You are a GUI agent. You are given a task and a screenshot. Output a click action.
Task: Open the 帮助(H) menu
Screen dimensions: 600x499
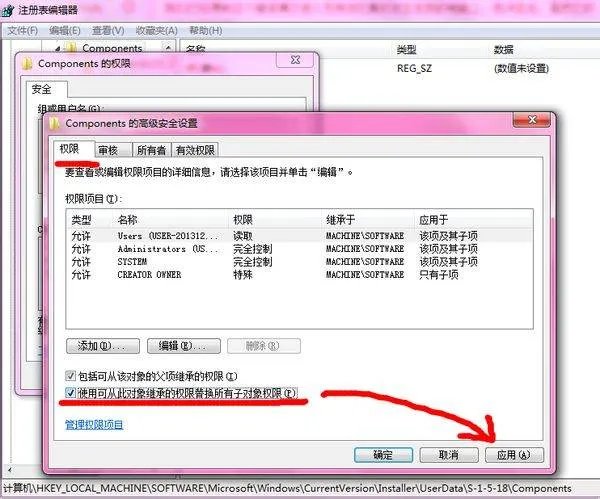point(205,31)
